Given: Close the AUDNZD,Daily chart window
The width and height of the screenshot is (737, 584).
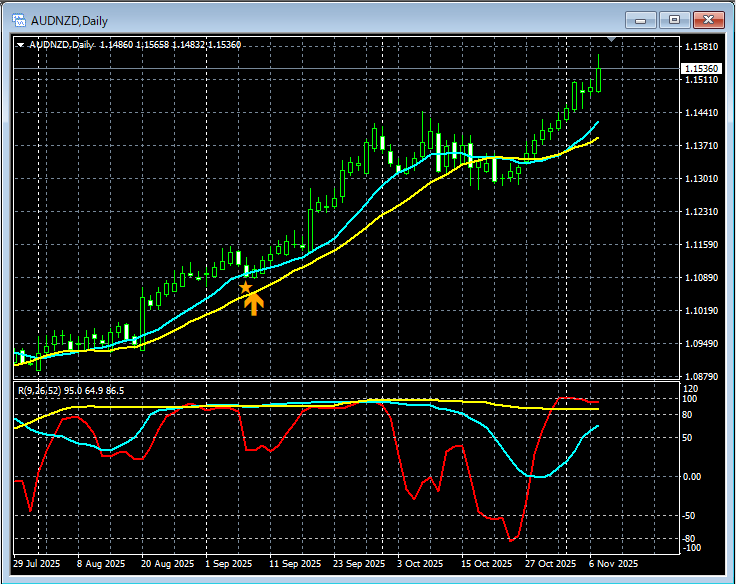Looking at the screenshot, I should coord(709,20).
